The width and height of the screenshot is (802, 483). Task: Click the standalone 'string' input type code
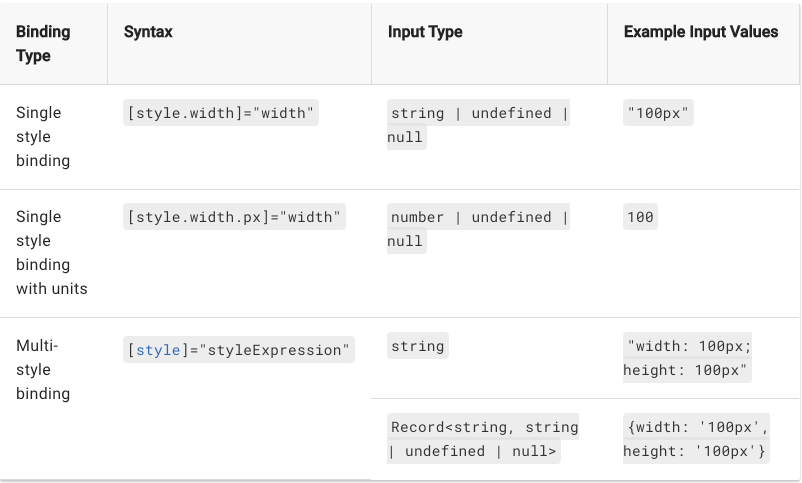417,346
